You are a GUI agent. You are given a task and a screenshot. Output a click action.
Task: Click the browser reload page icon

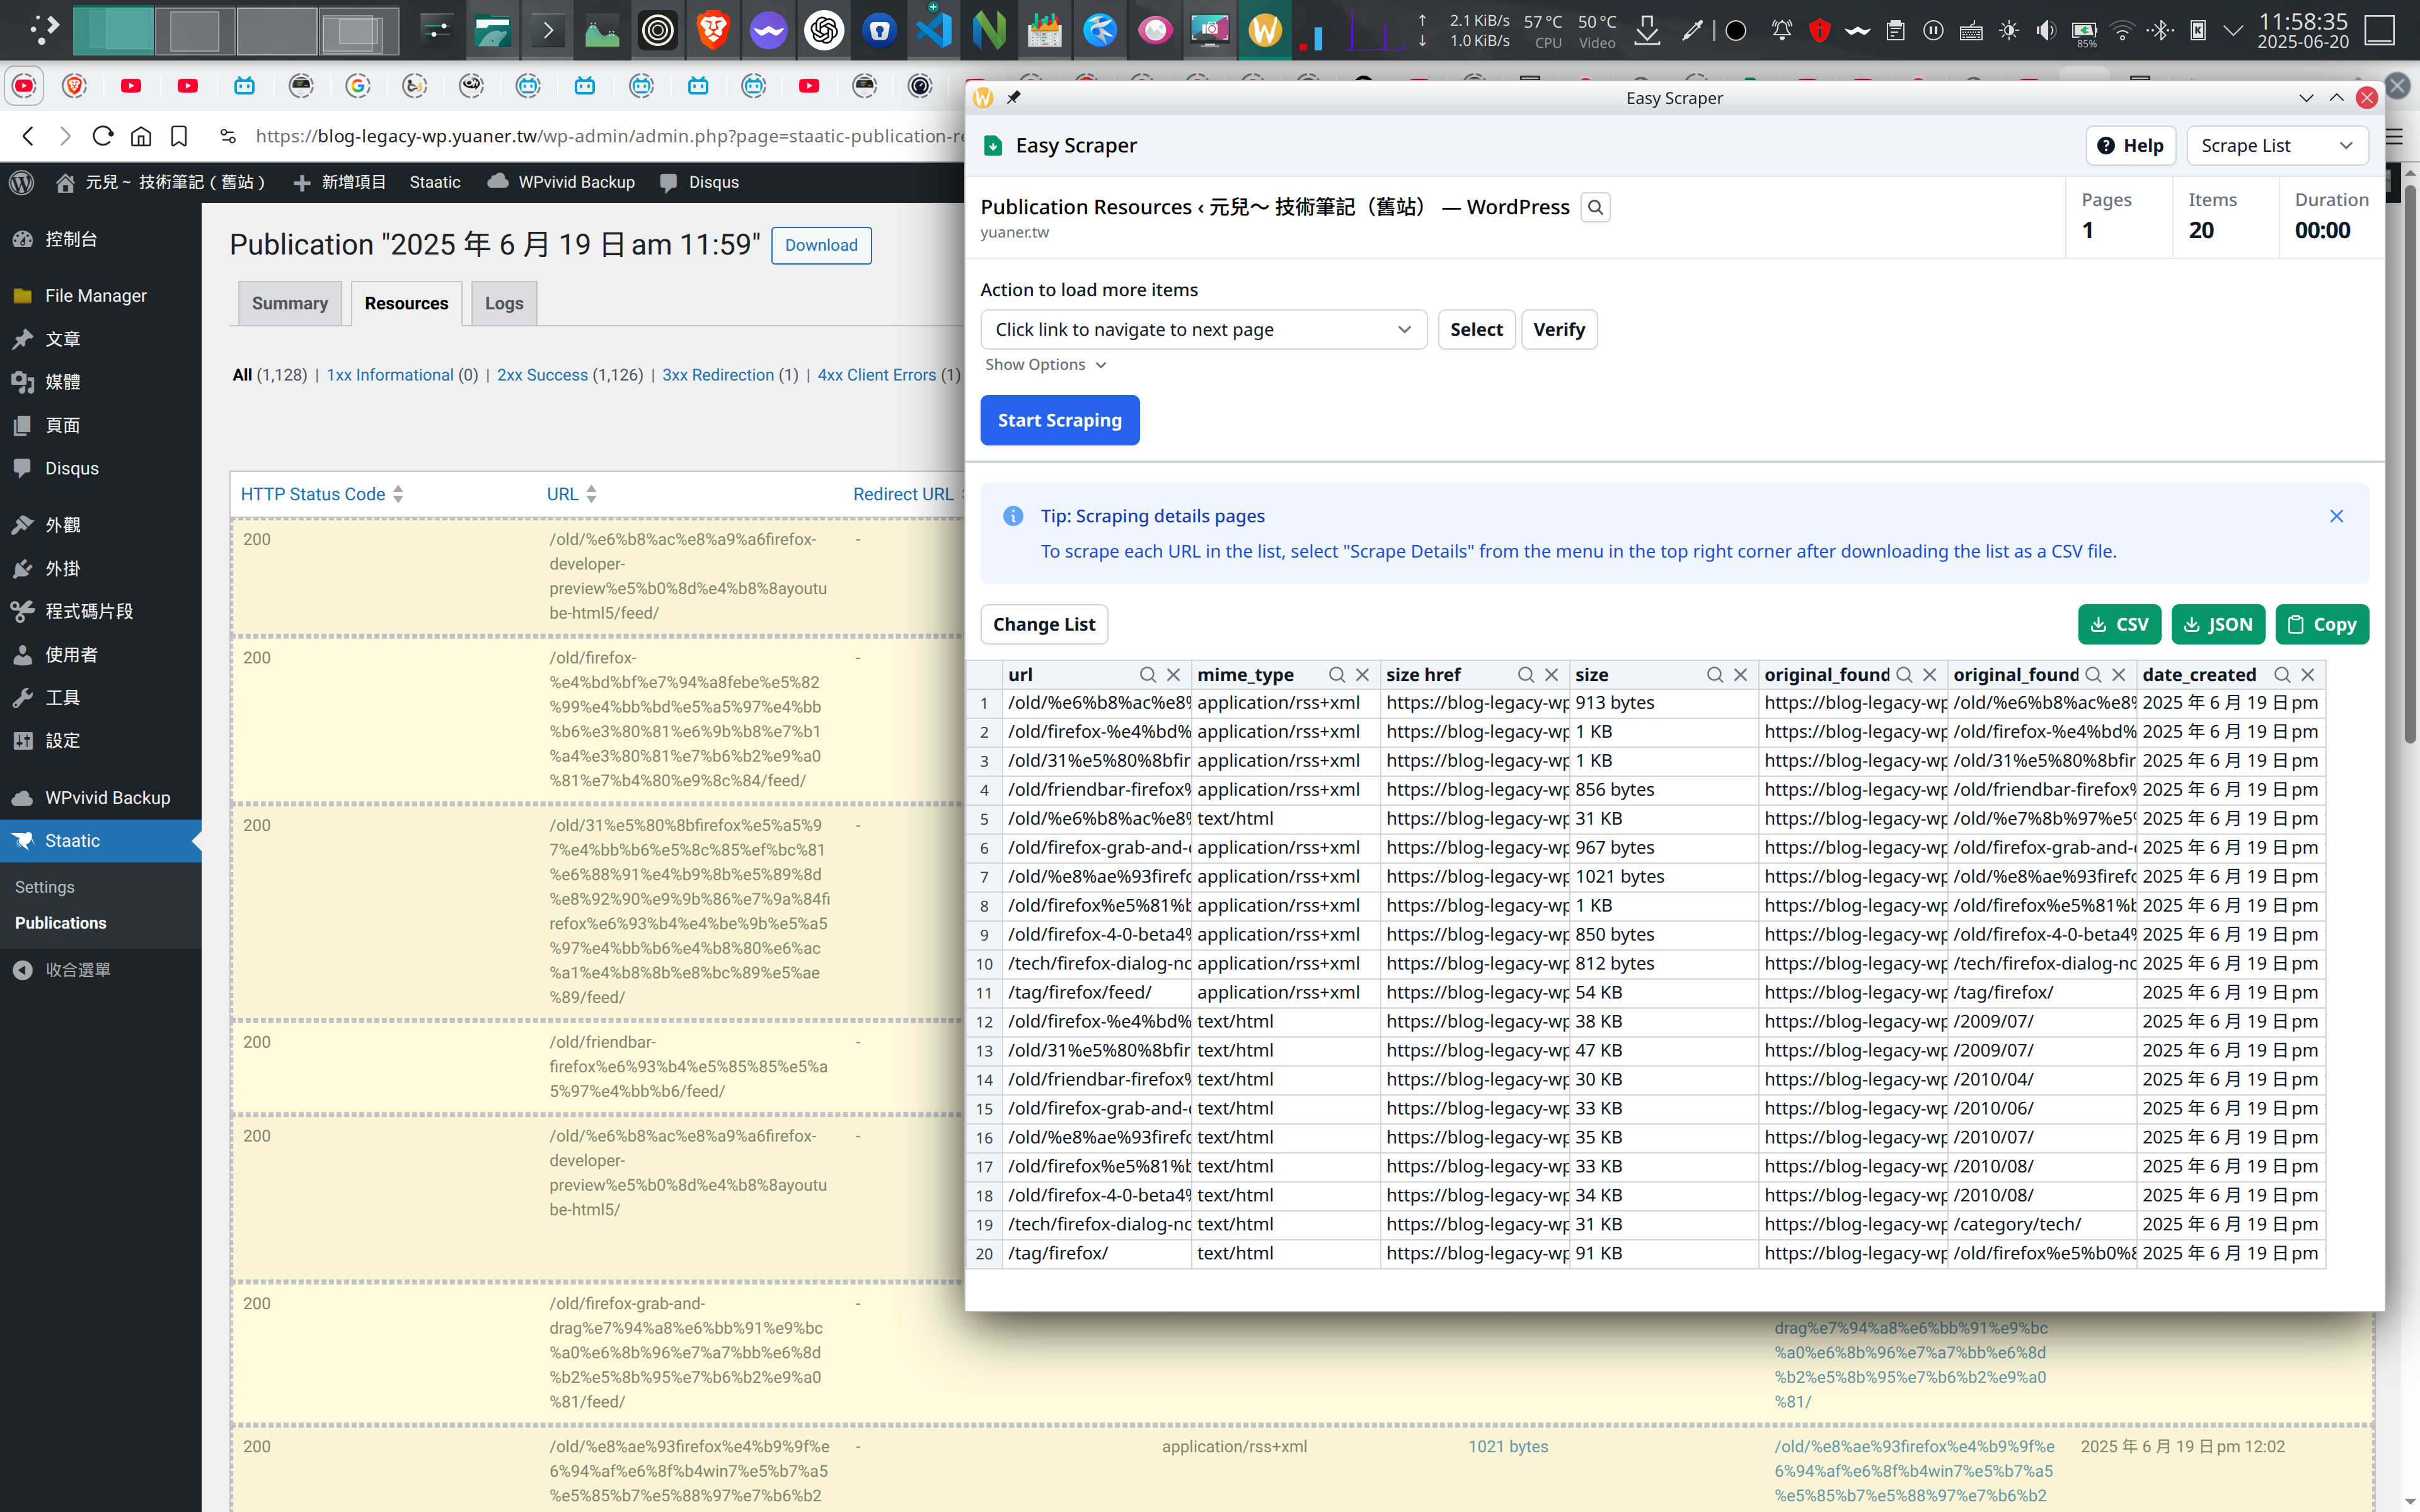click(103, 136)
